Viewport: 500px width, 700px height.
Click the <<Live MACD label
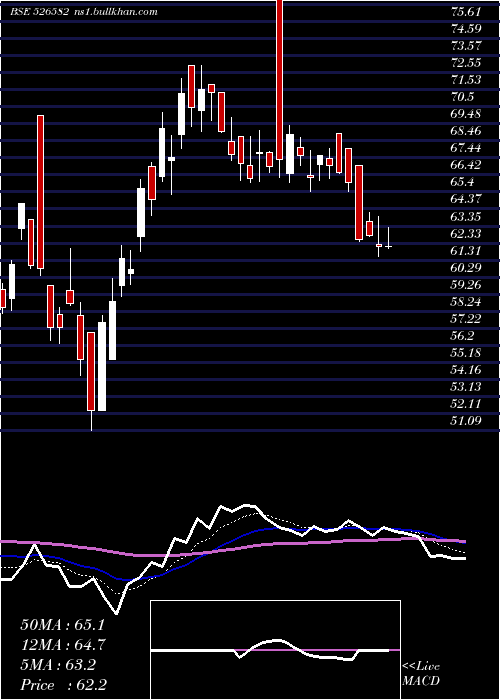pos(421,673)
